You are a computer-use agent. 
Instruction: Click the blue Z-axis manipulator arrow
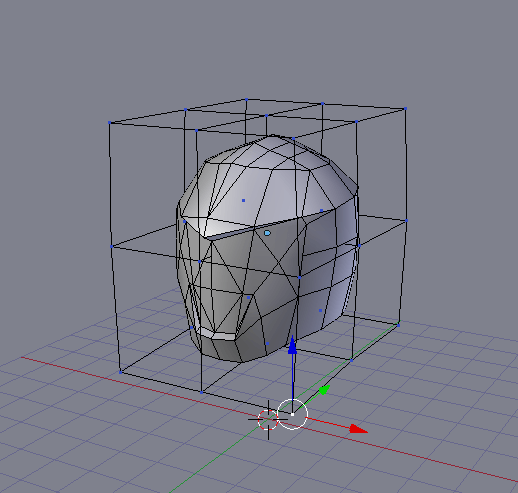point(292,345)
